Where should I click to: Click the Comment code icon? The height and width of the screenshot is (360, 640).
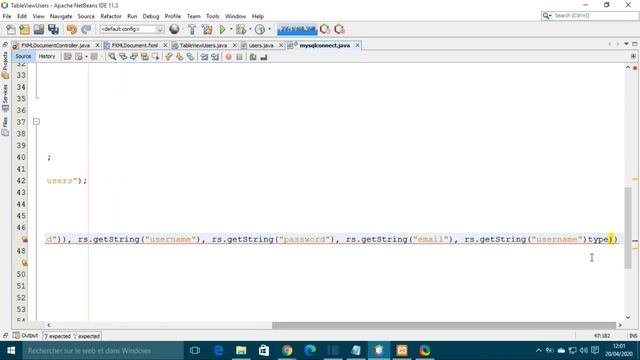pyautogui.click(x=253, y=57)
